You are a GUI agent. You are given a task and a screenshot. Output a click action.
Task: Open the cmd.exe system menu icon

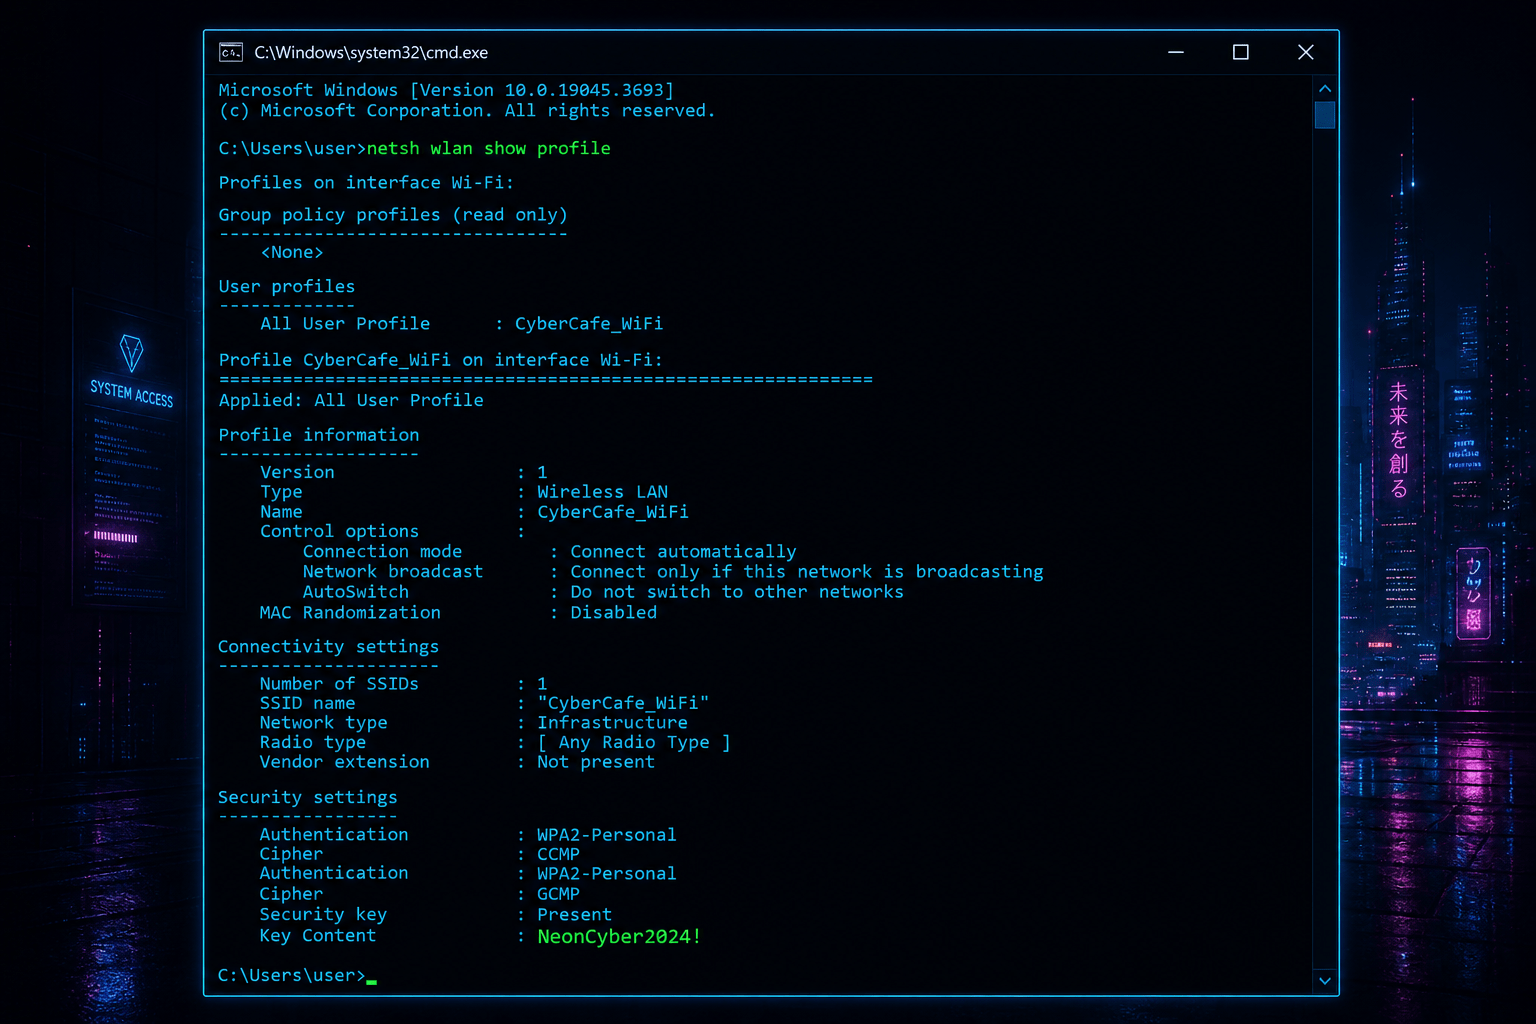[x=231, y=52]
